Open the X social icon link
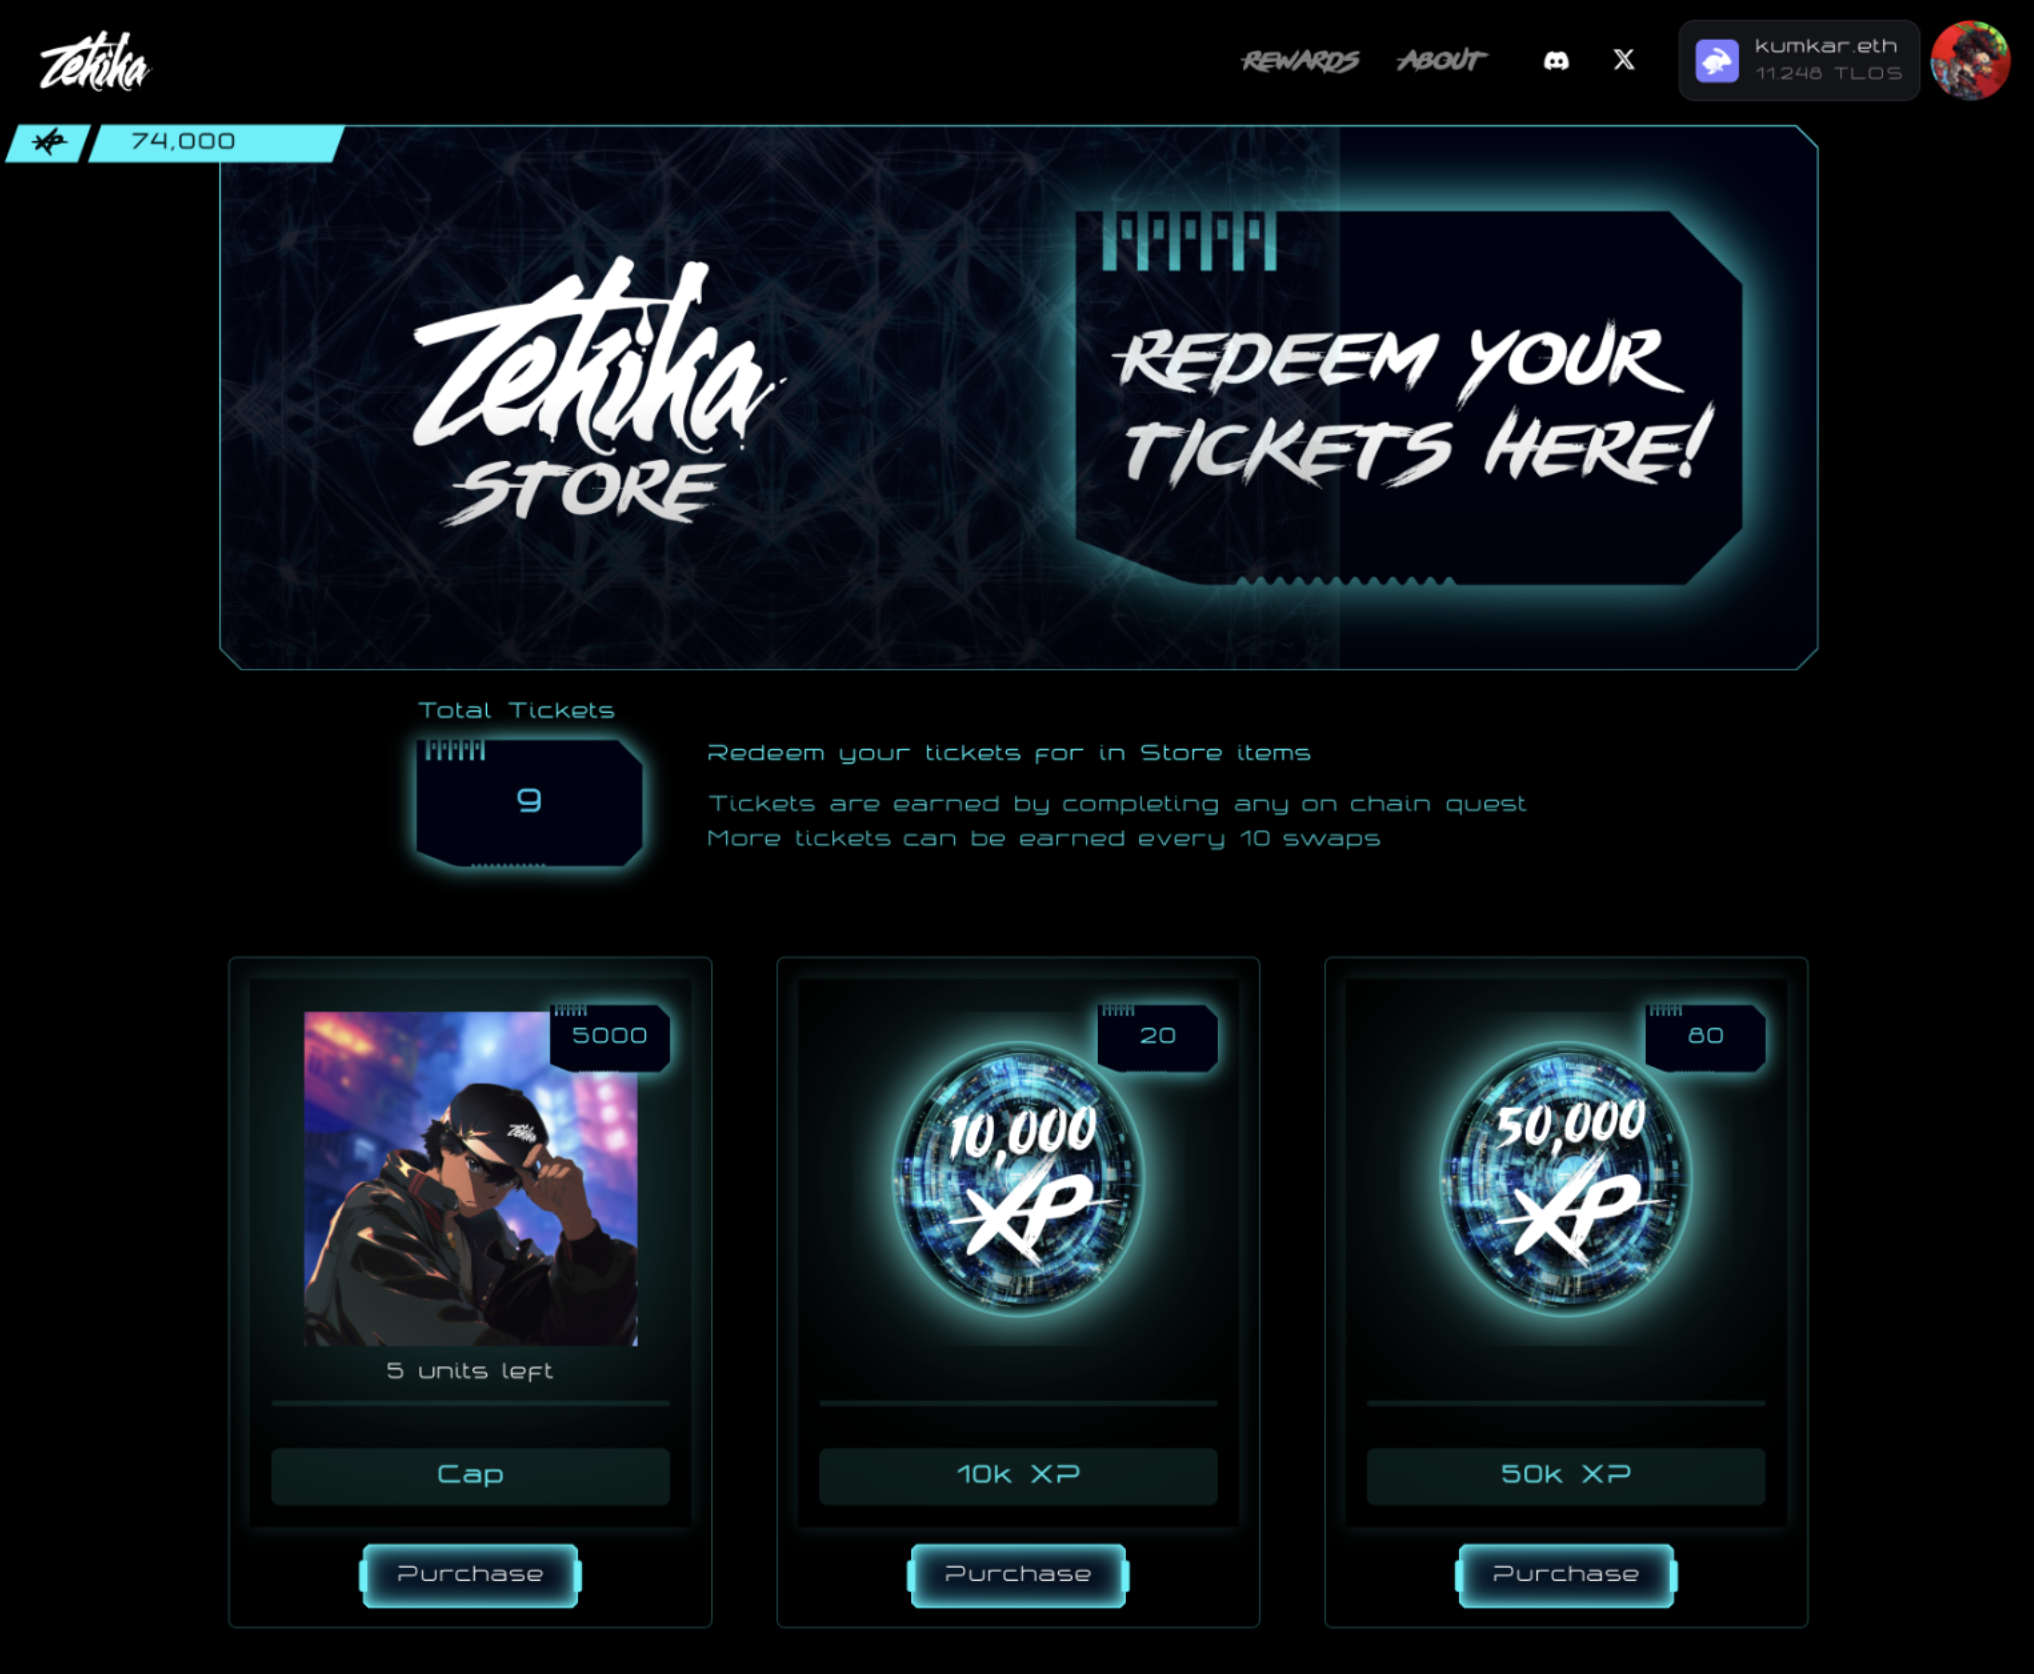This screenshot has height=1674, width=2034. click(1624, 60)
